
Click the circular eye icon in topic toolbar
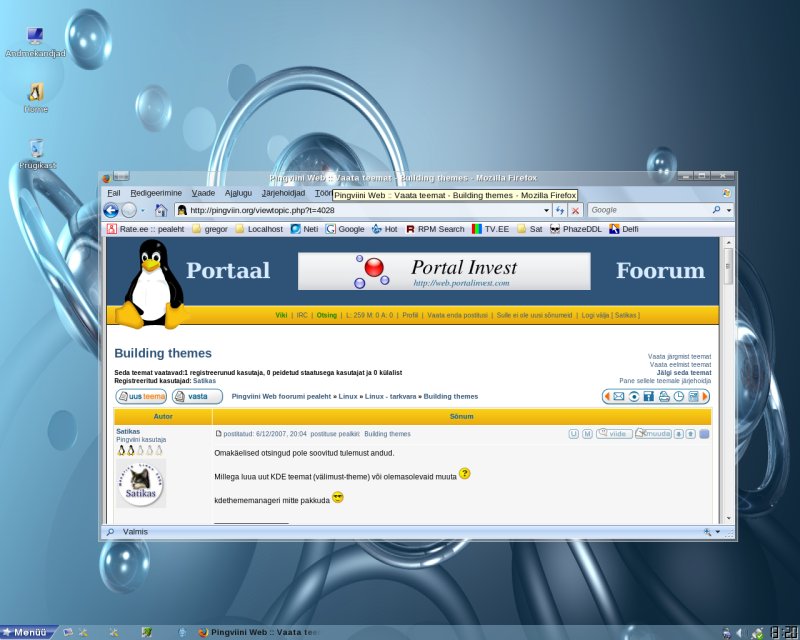(x=634, y=397)
